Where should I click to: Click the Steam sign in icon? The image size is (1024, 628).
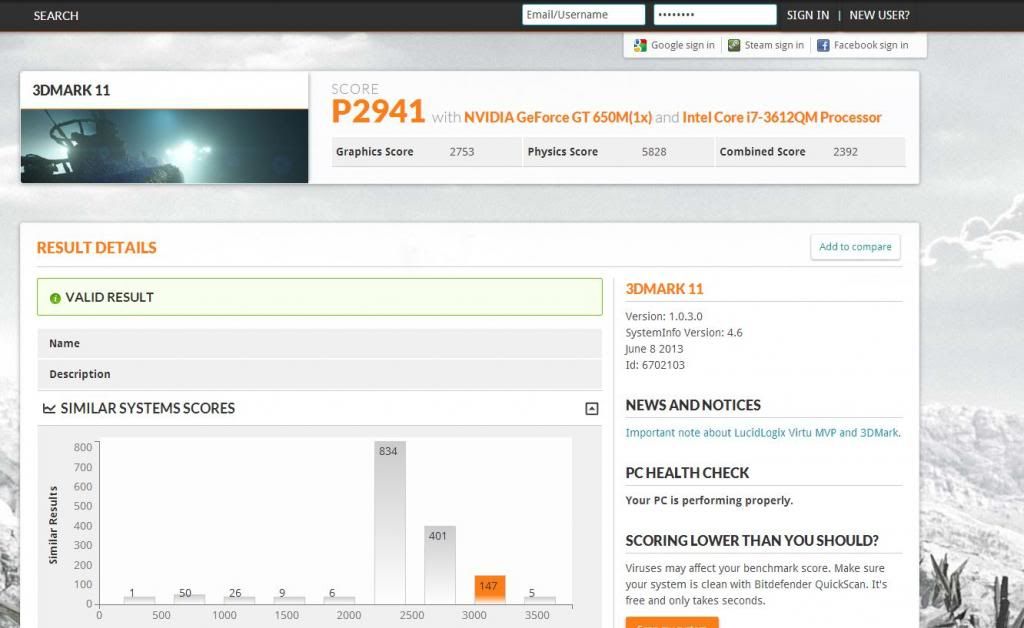coord(734,45)
